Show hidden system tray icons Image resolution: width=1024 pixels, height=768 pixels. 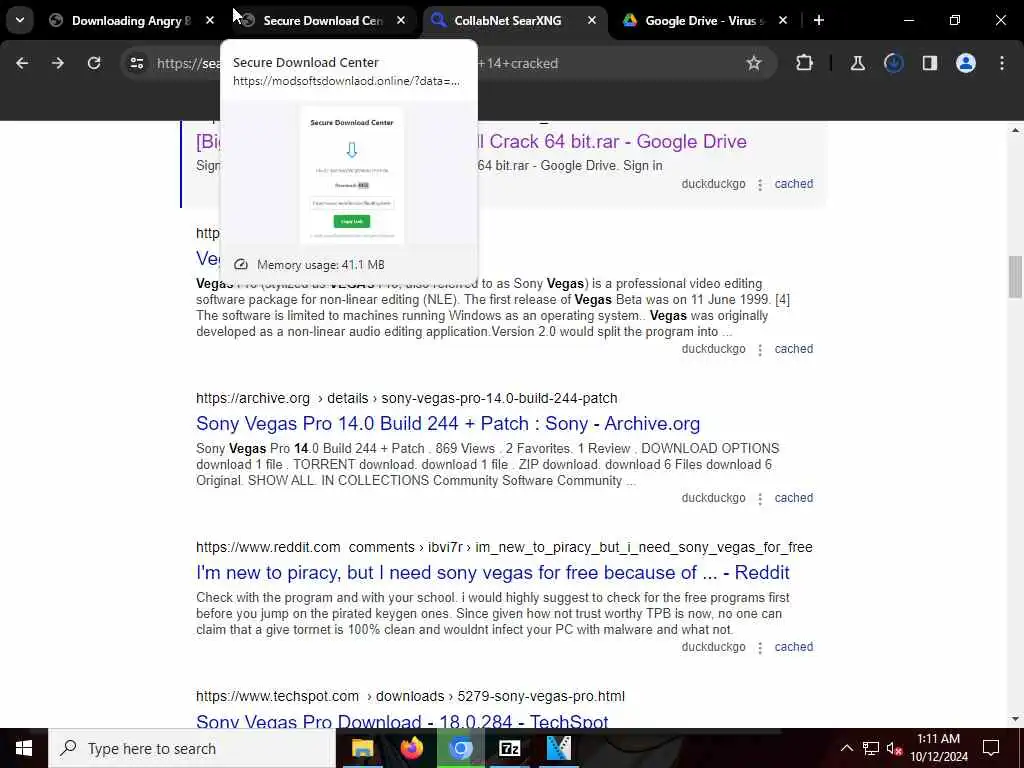coord(846,748)
